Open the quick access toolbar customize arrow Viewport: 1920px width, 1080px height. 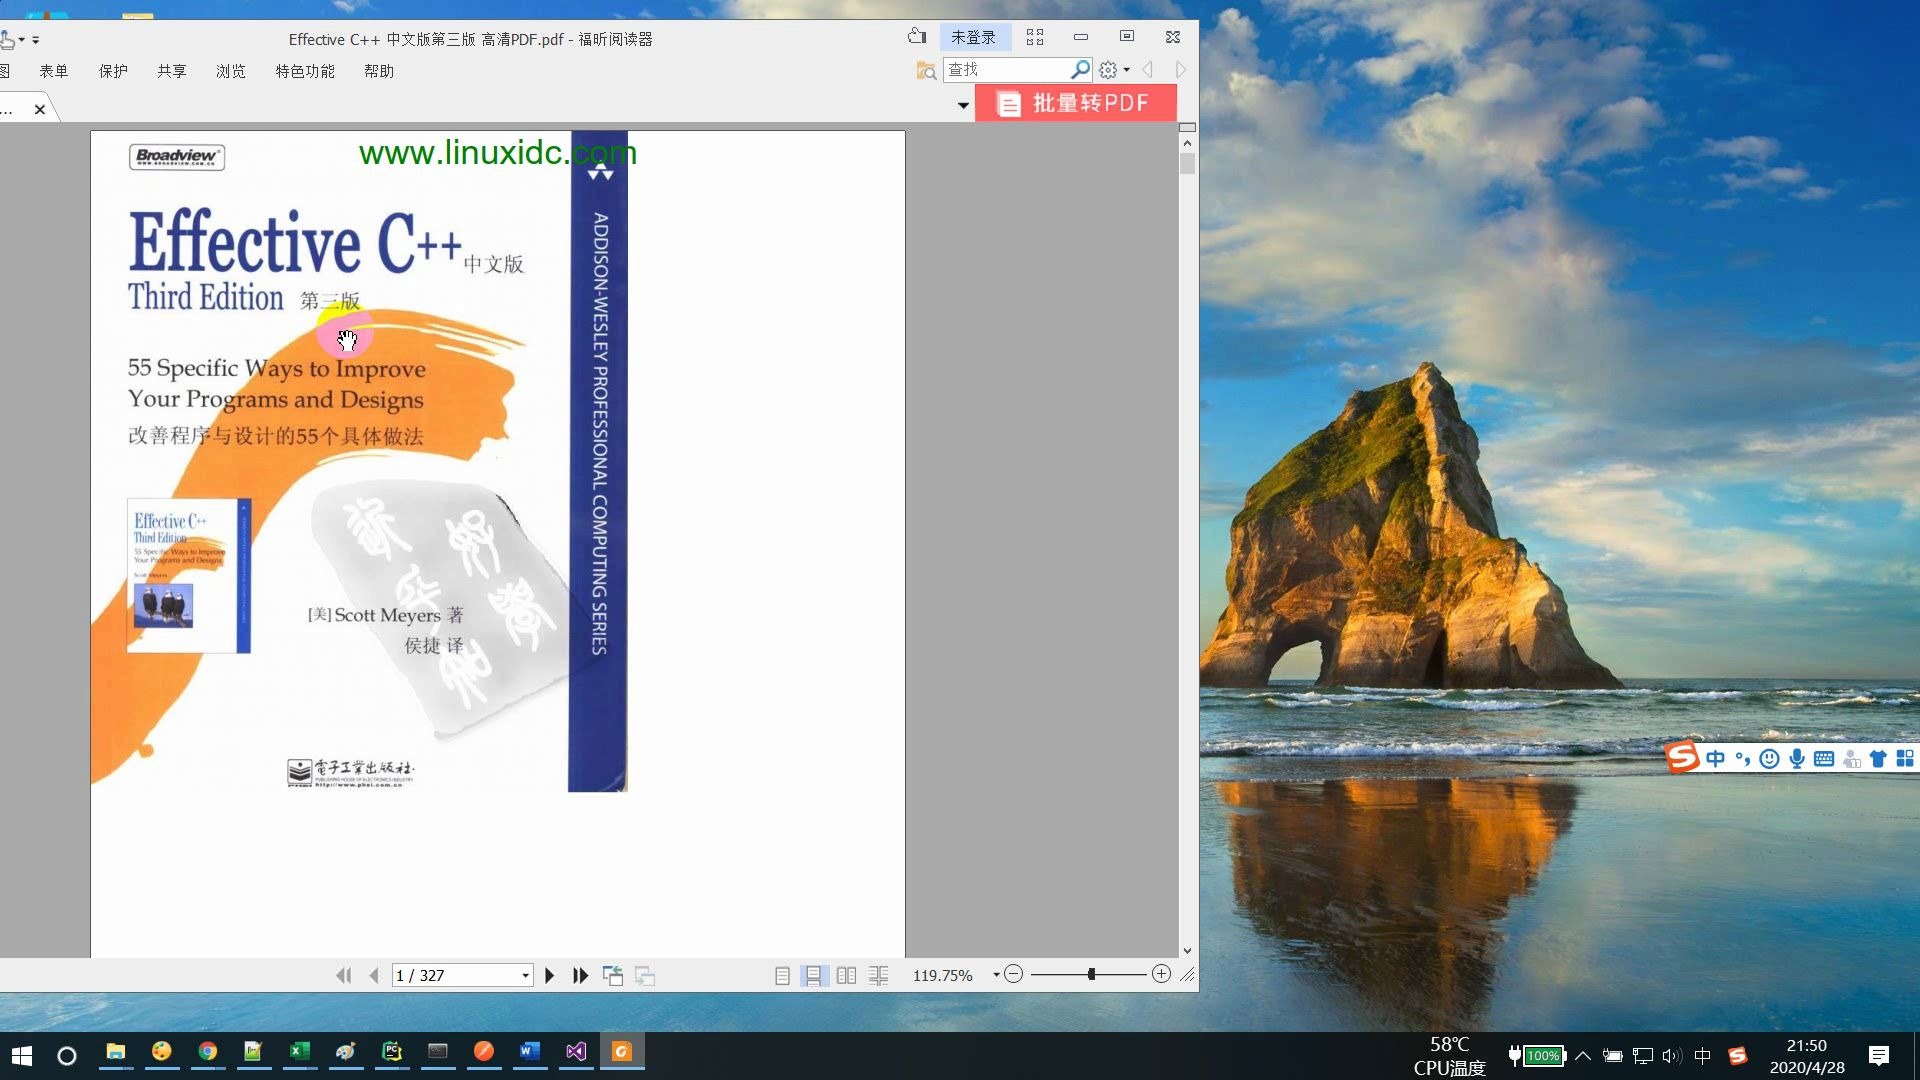35,40
